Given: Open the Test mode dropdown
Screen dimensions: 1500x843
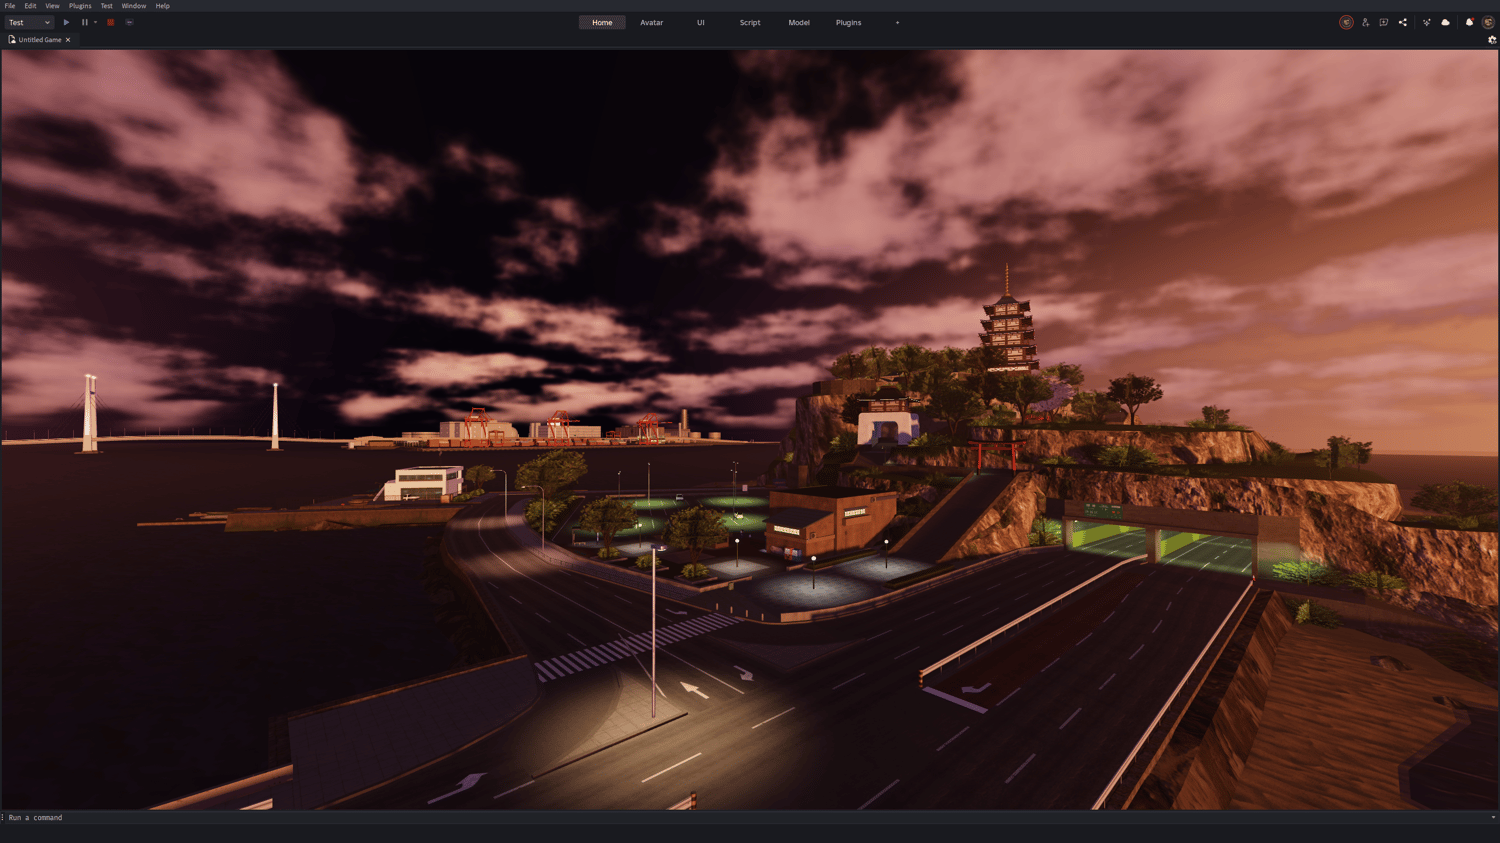Looking at the screenshot, I should 29,22.
